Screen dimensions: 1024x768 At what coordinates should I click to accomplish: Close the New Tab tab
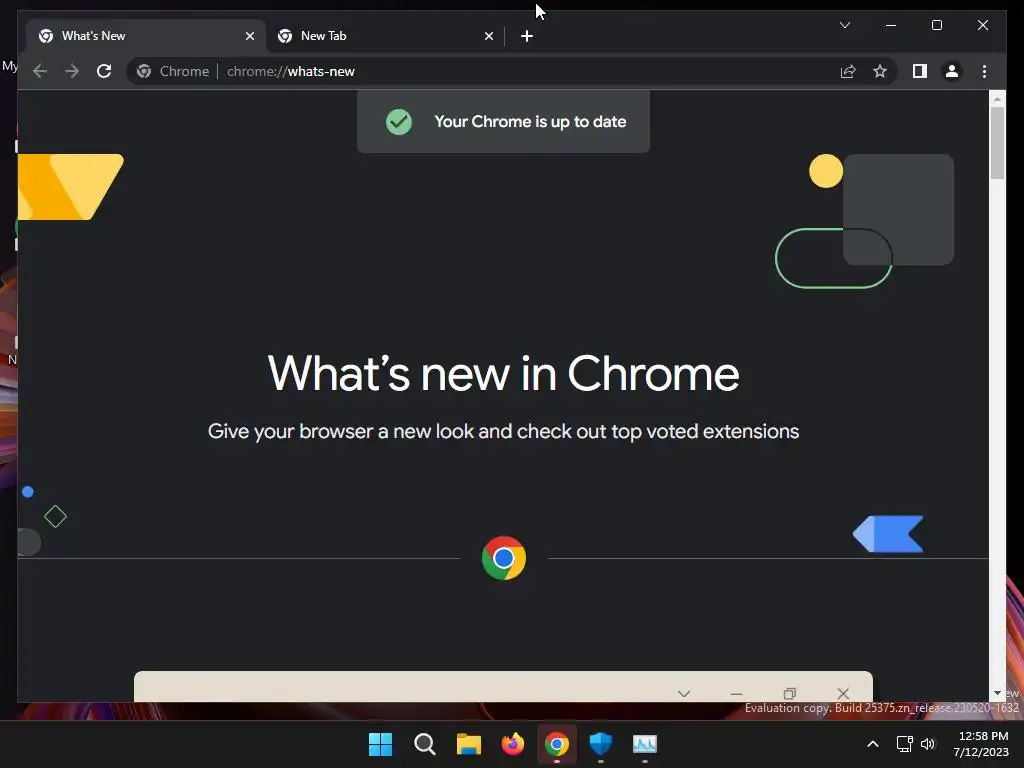coord(488,36)
